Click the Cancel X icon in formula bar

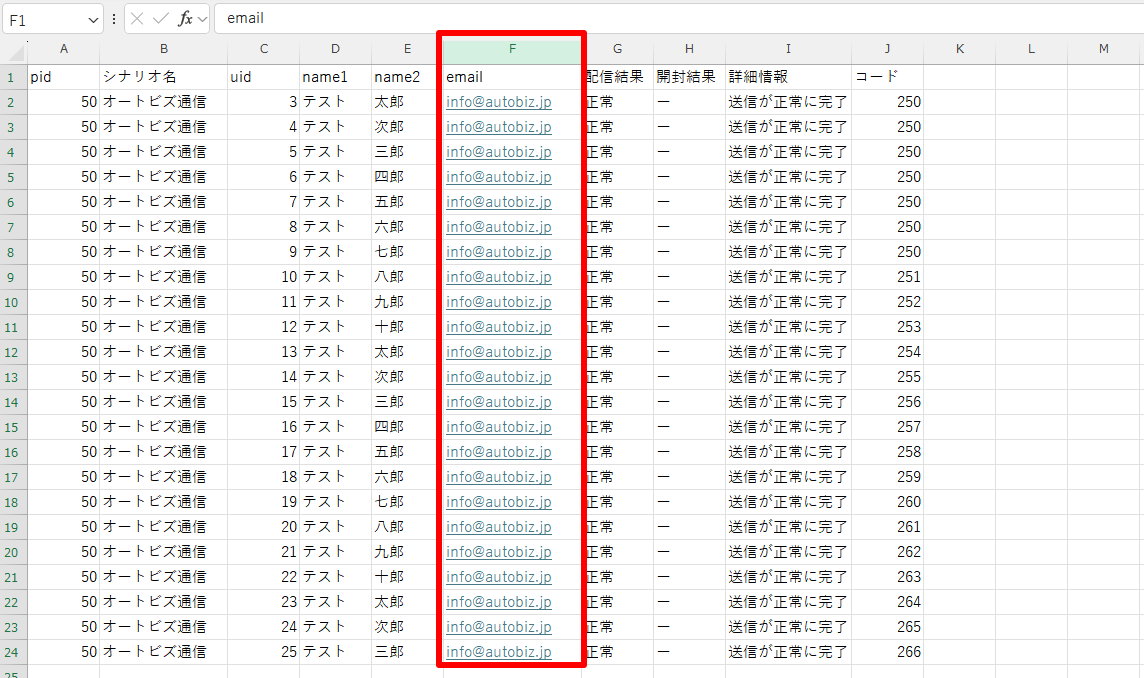[138, 19]
